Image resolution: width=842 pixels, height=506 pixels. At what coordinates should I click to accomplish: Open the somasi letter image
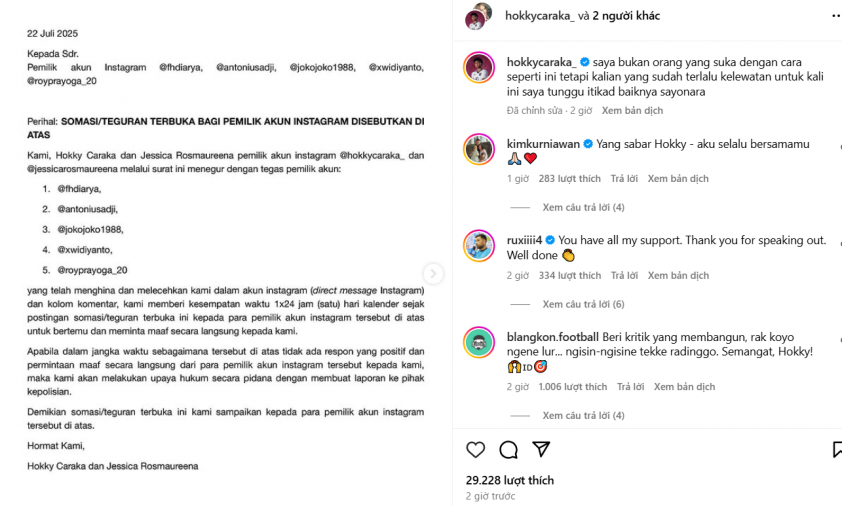226,252
